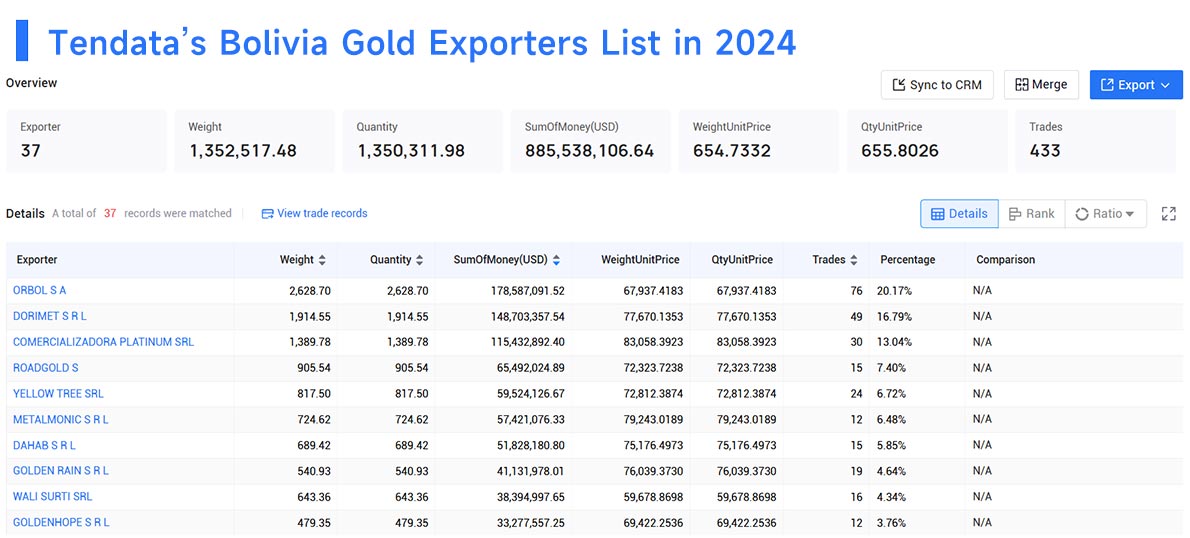1190x538 pixels.
Task: Click the 16.79% percentage cell
Action: pos(894,316)
